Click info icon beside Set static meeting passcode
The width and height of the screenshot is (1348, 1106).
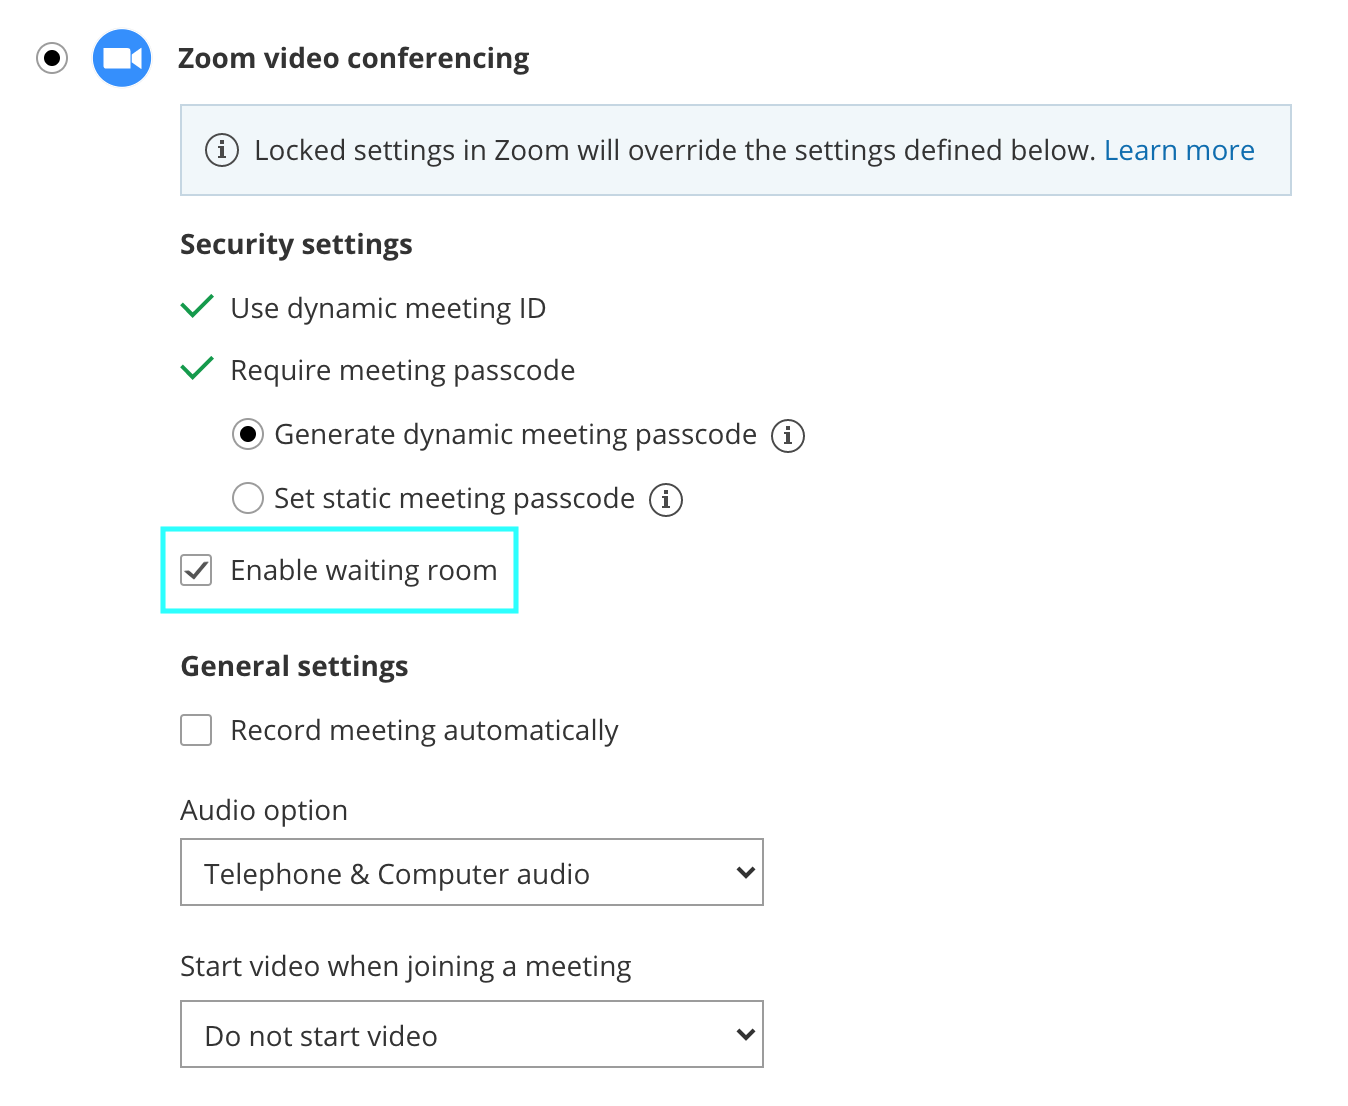(x=666, y=499)
